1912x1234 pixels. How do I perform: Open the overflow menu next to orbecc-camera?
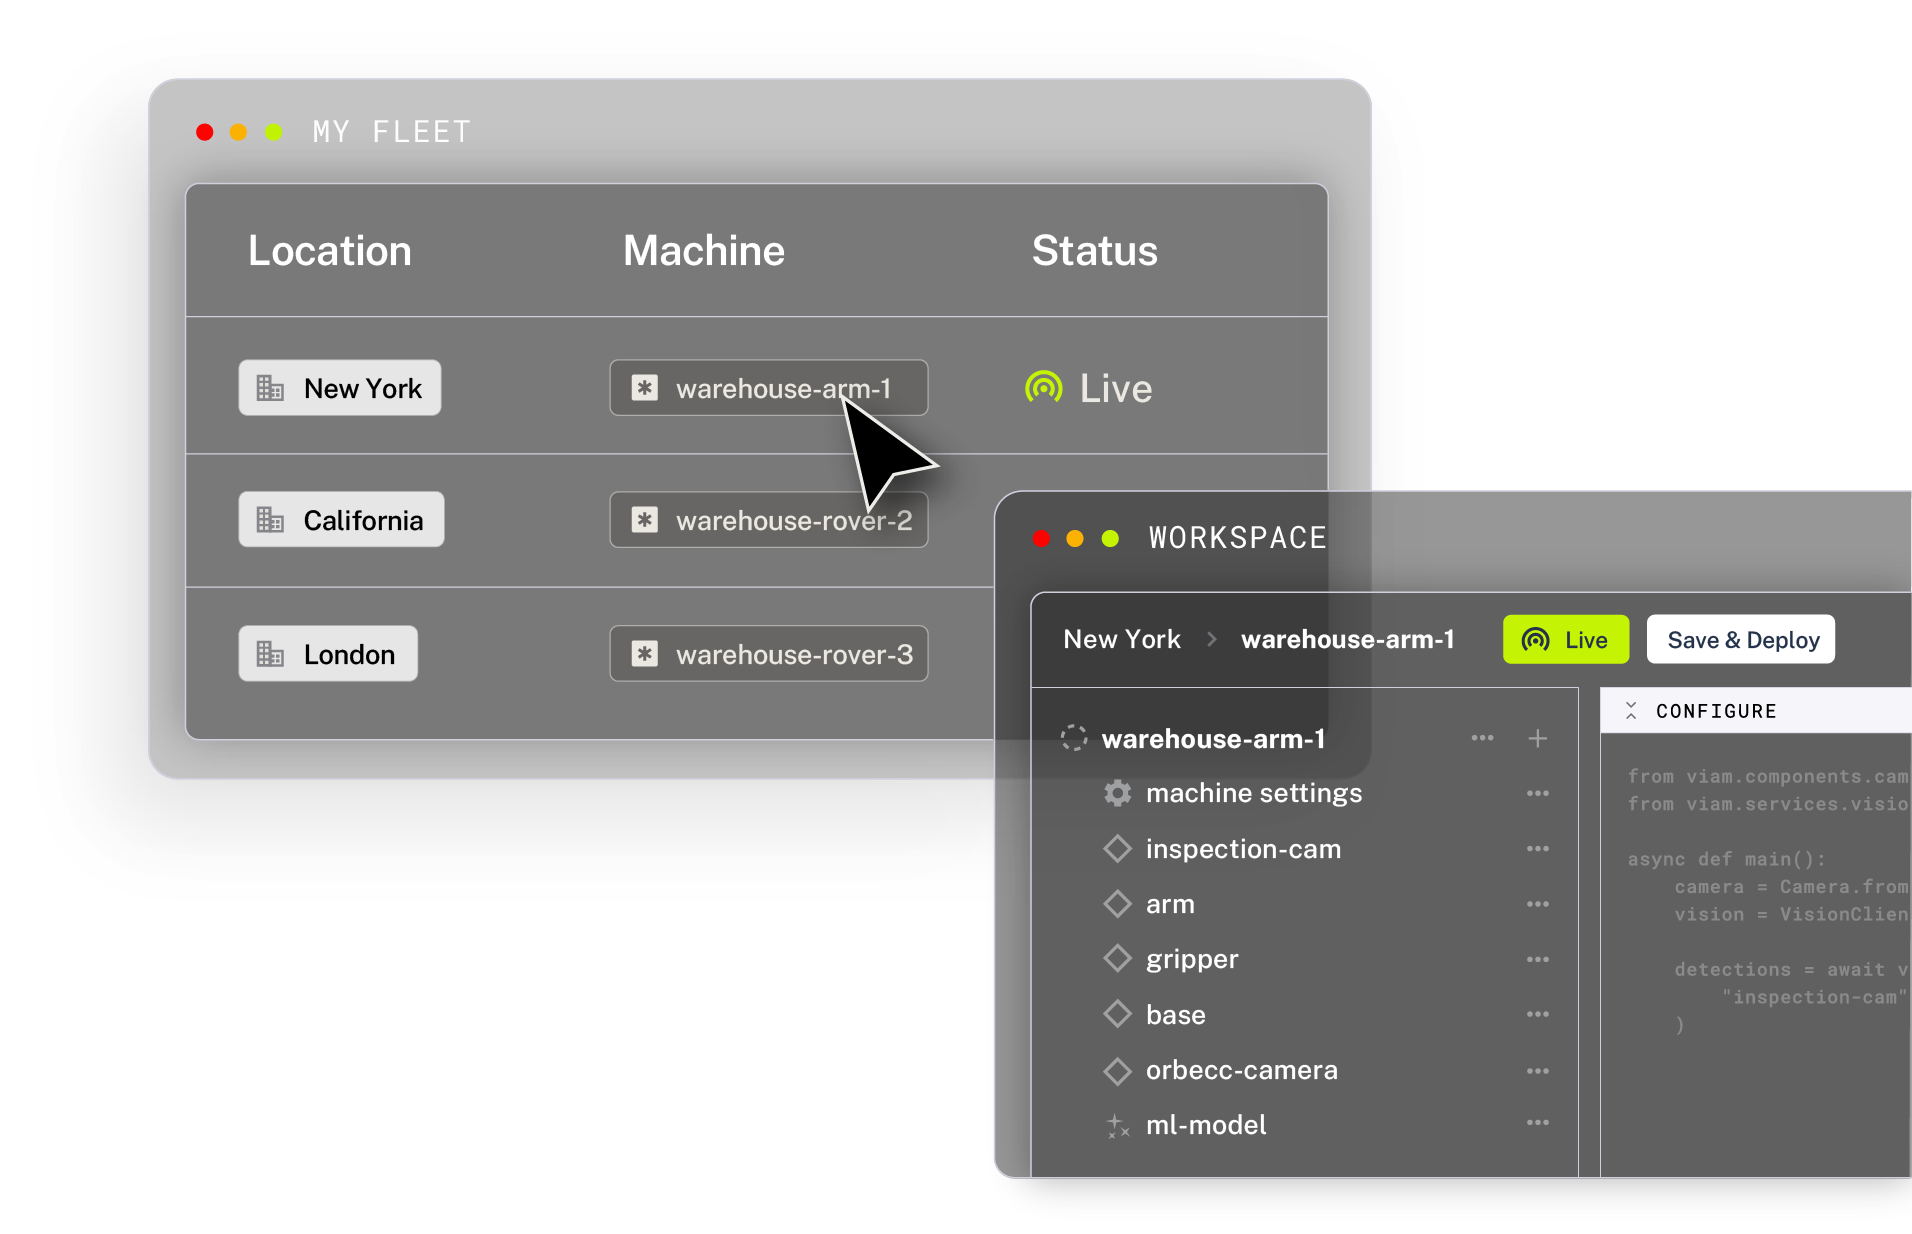coord(1538,1070)
